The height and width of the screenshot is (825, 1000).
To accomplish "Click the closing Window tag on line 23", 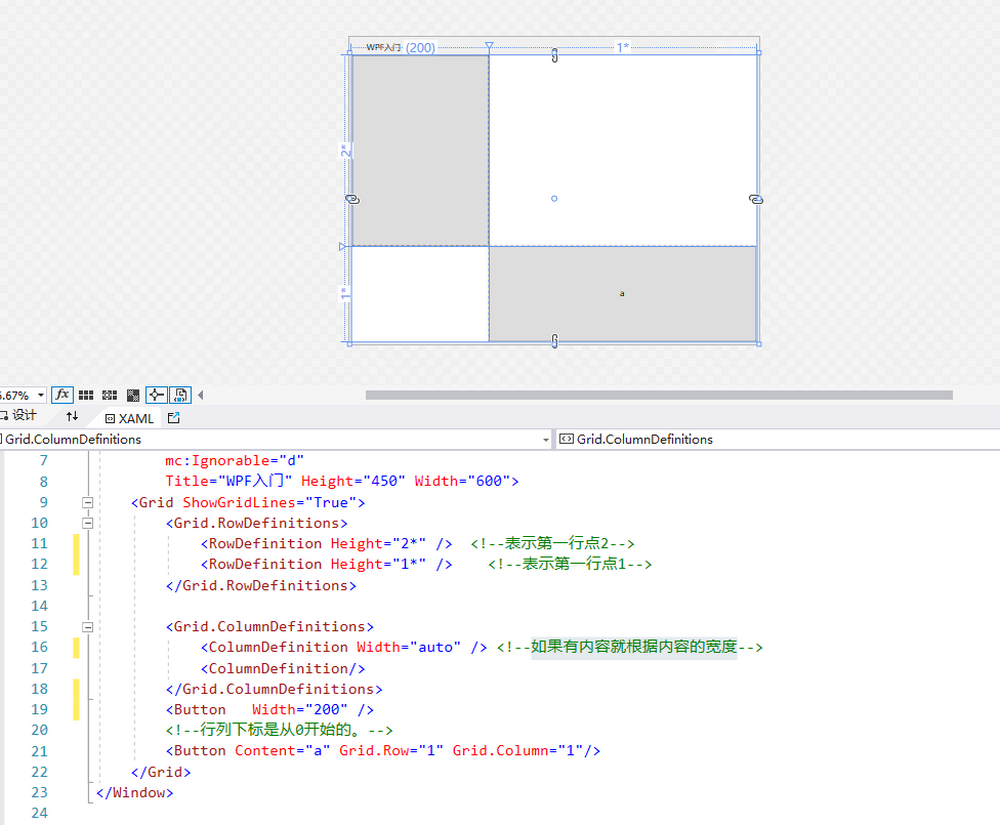I will click(x=135, y=792).
